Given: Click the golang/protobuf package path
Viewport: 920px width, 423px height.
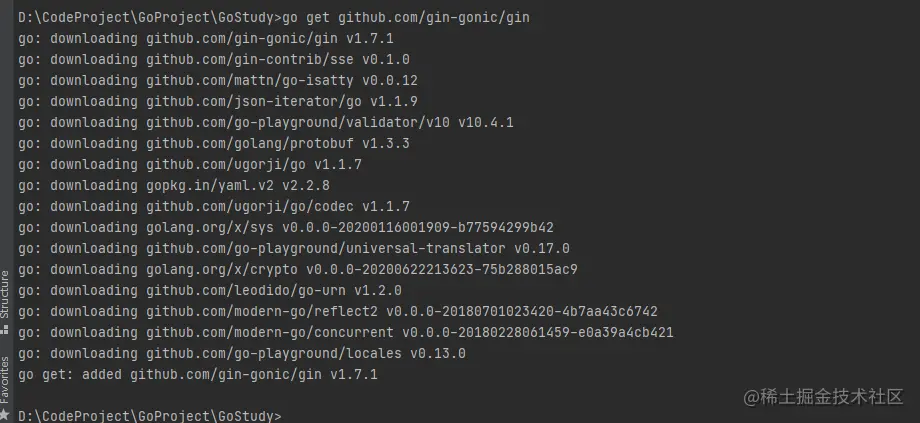Looking at the screenshot, I should pyautogui.click(x=250, y=144).
